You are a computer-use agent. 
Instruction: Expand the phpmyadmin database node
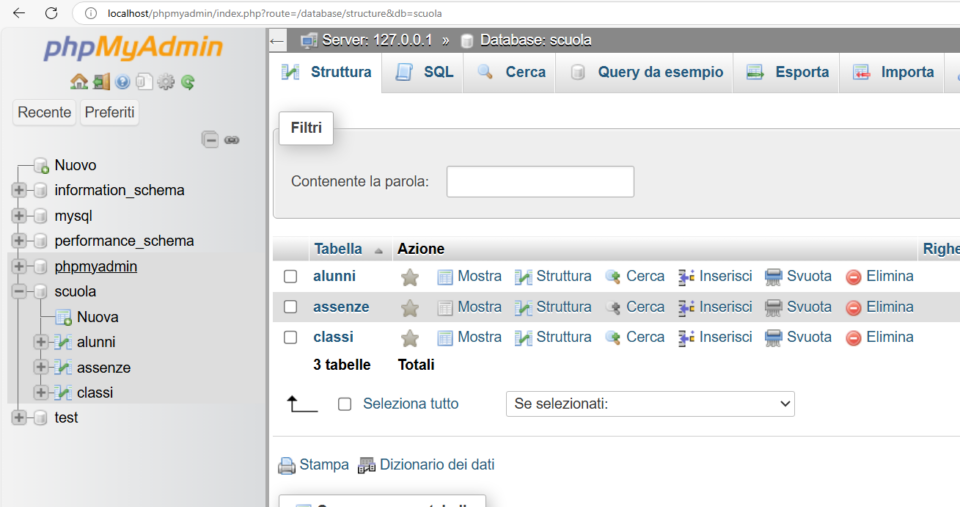coord(19,266)
